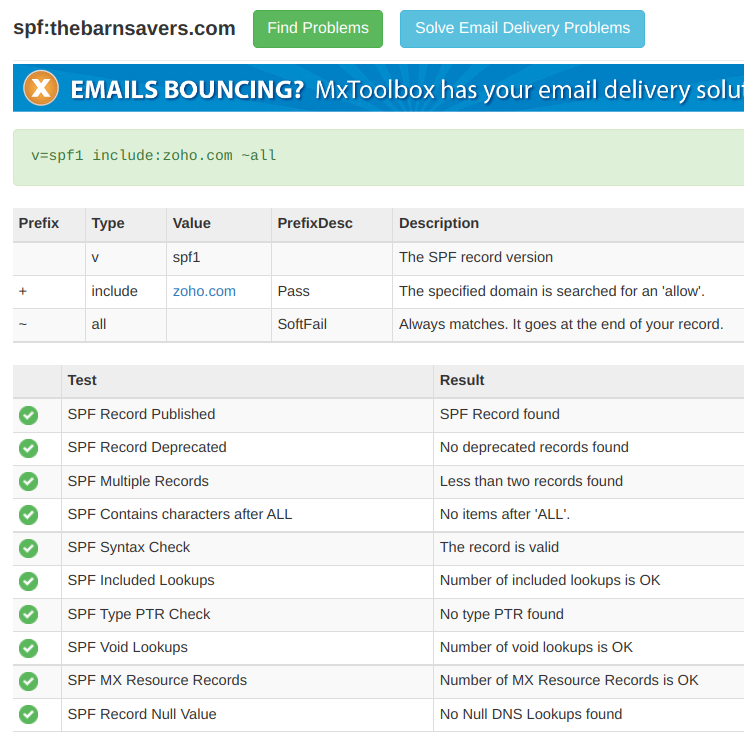Screen dimensions: 744x745
Task: Click 'The SPF record version' description
Action: [476, 258]
